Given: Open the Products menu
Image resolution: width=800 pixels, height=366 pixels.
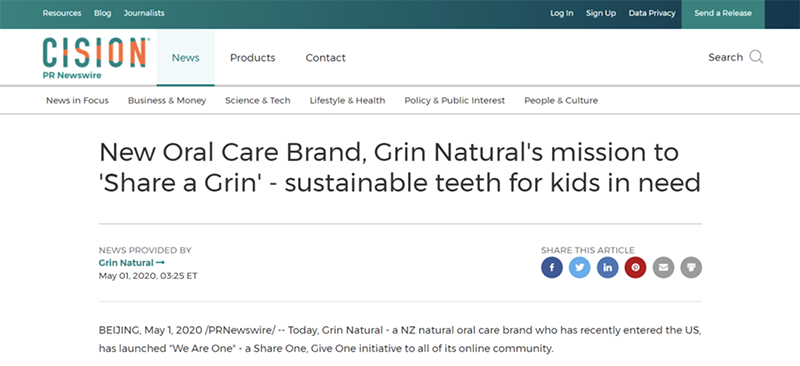Looking at the screenshot, I should click(253, 58).
